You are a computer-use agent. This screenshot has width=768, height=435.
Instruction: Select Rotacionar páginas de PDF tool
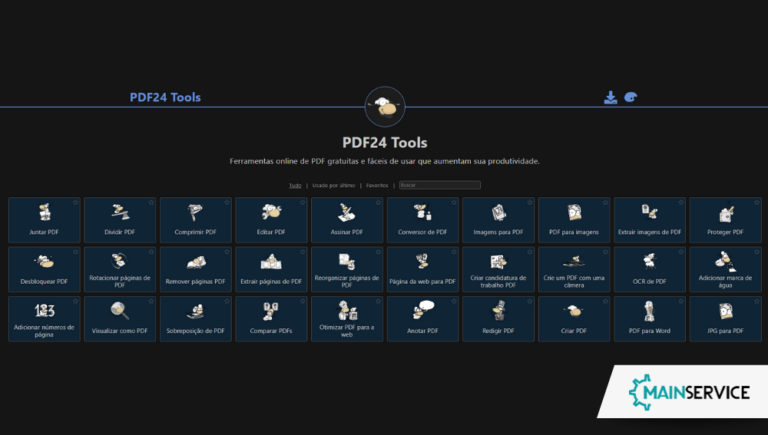tap(120, 269)
